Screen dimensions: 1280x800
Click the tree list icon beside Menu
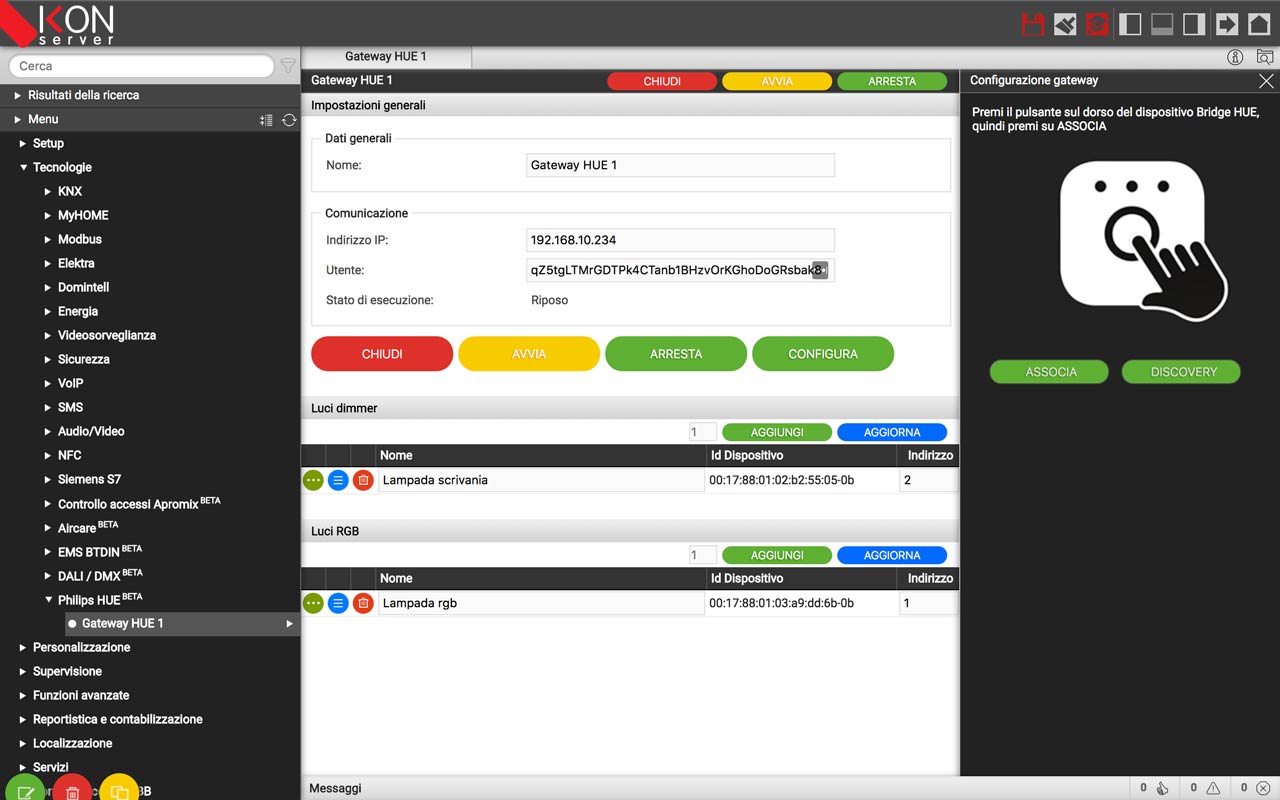(266, 120)
